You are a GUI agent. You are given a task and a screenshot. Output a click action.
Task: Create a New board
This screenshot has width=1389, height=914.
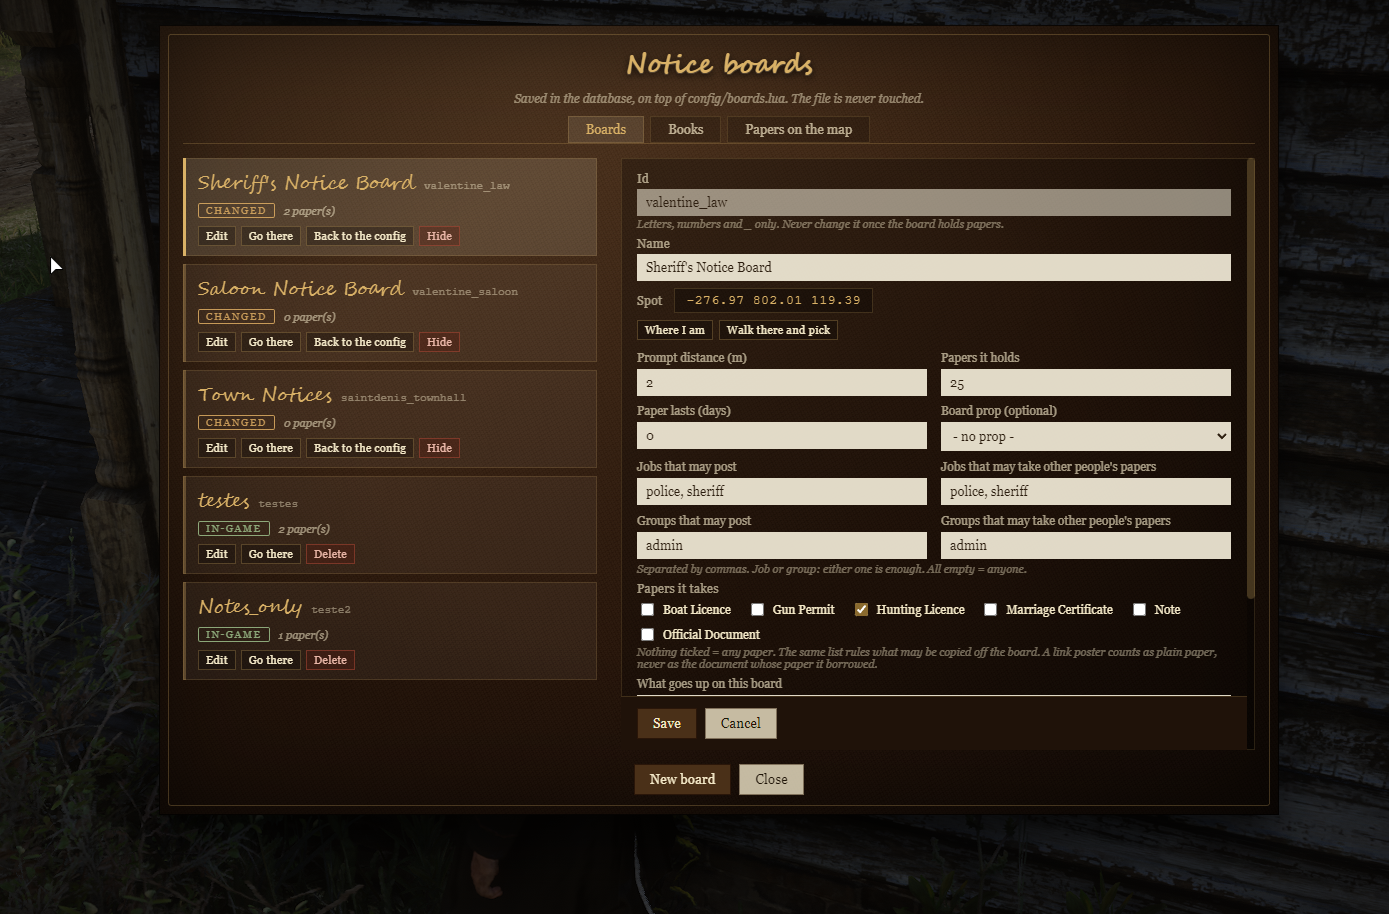pyautogui.click(x=682, y=779)
